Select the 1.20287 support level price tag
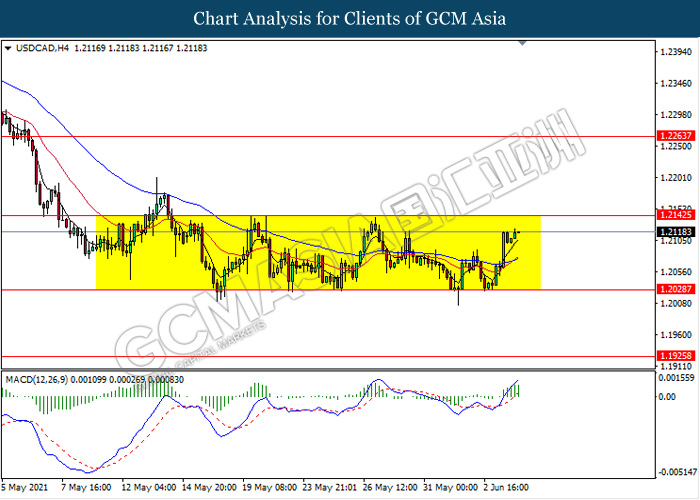 point(676,289)
